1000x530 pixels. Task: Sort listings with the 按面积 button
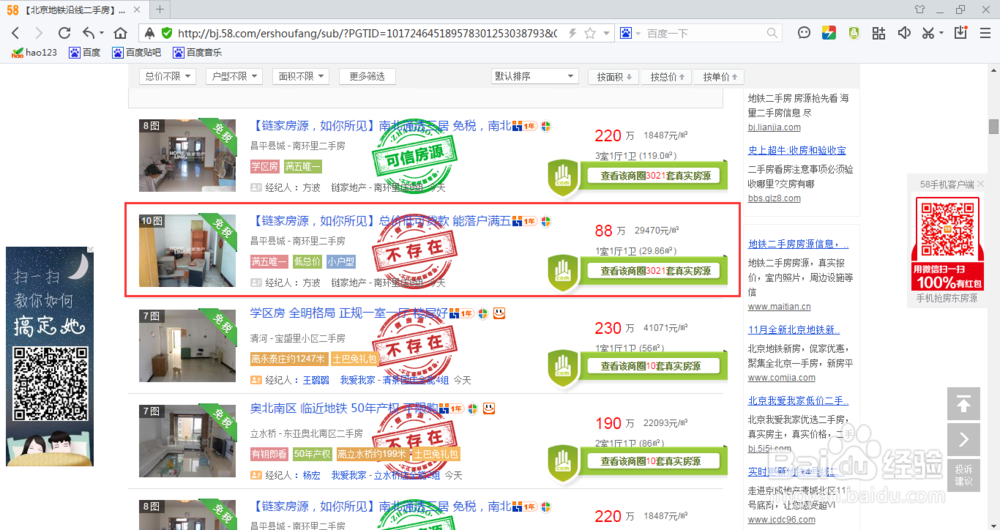click(x=614, y=77)
